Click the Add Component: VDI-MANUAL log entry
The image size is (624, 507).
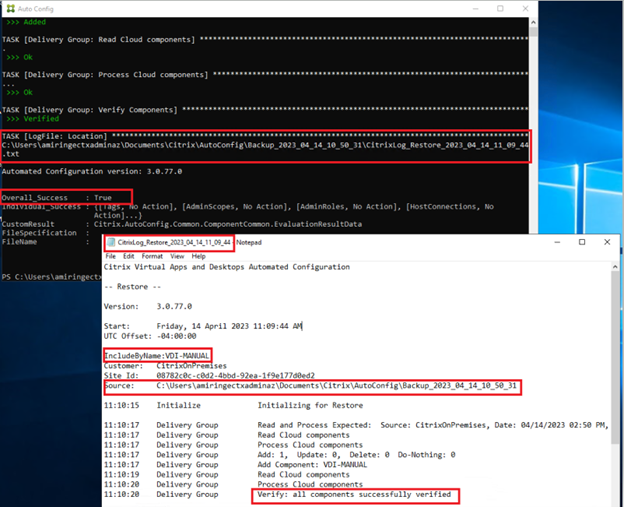pos(236,464)
